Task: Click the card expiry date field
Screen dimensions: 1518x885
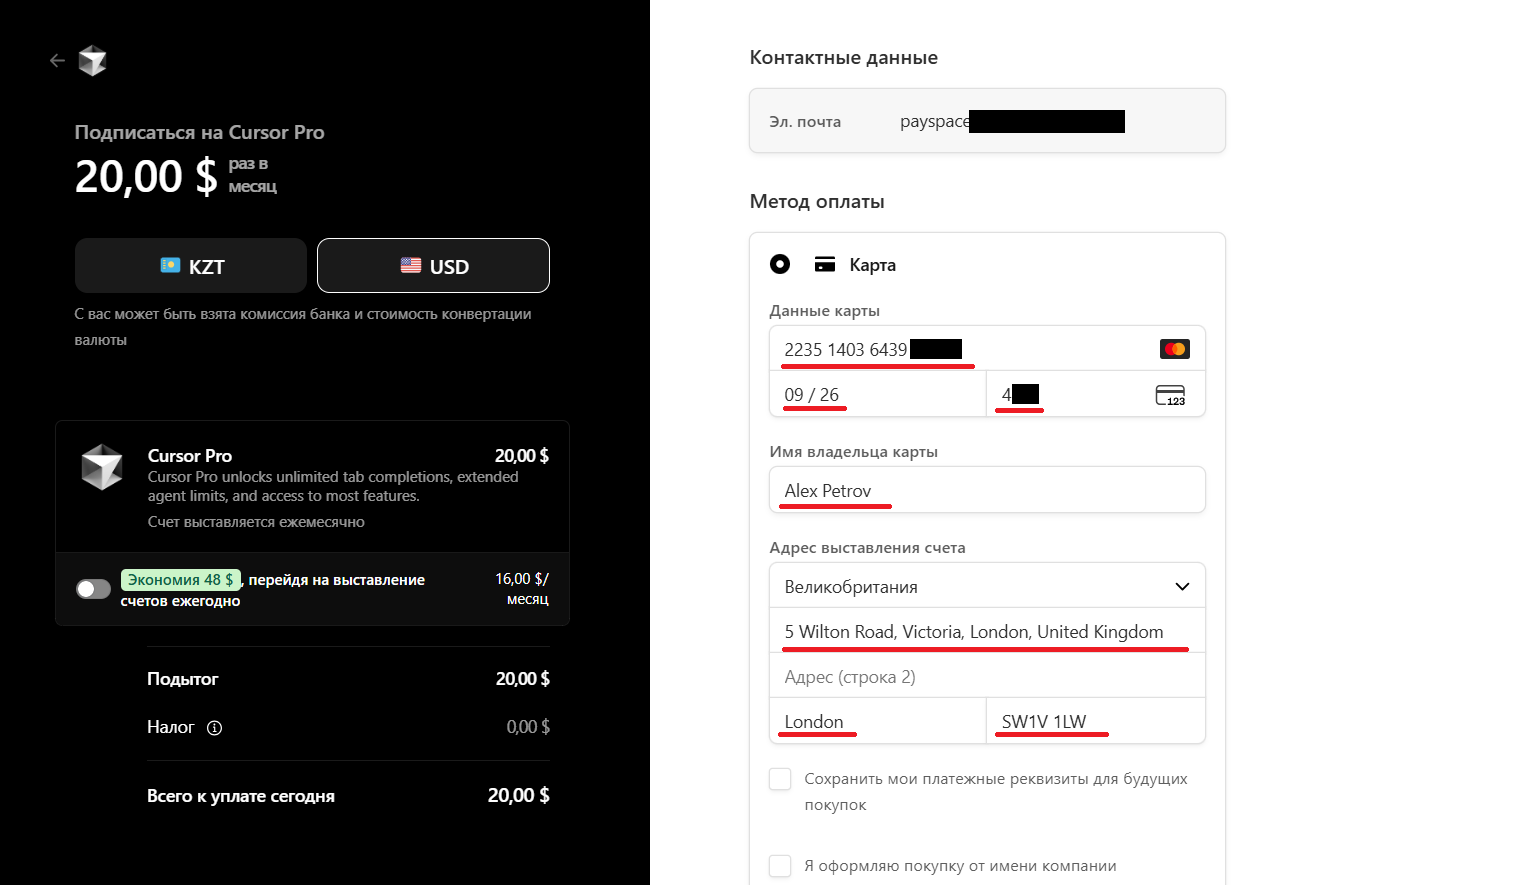Action: pyautogui.click(x=876, y=395)
